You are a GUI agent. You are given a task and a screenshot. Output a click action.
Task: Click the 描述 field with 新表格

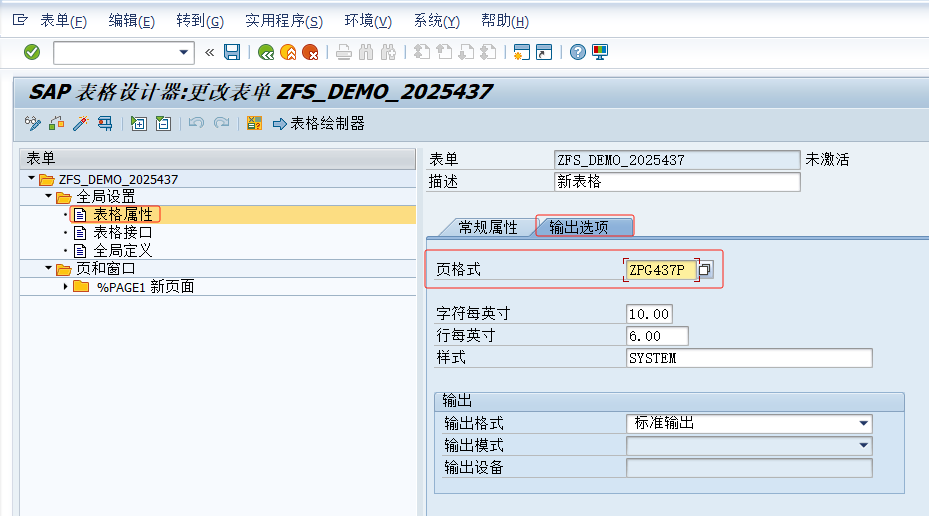click(x=677, y=181)
